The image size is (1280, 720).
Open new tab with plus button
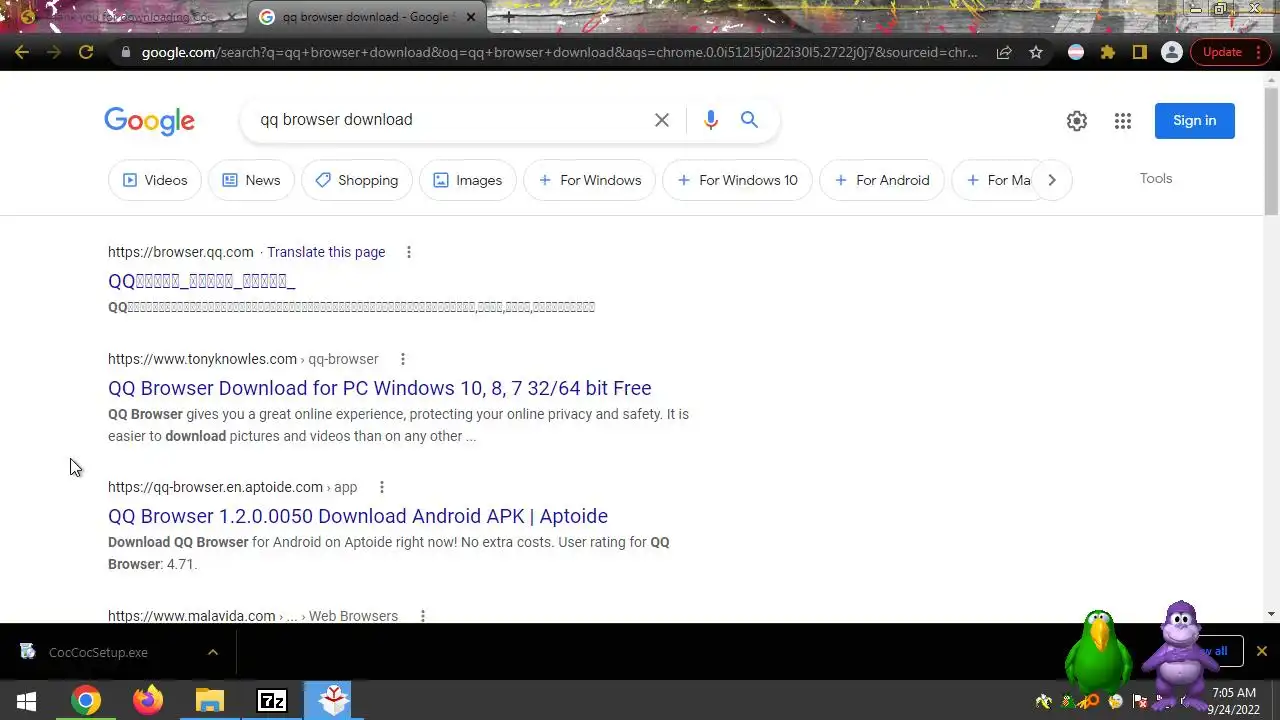509,17
